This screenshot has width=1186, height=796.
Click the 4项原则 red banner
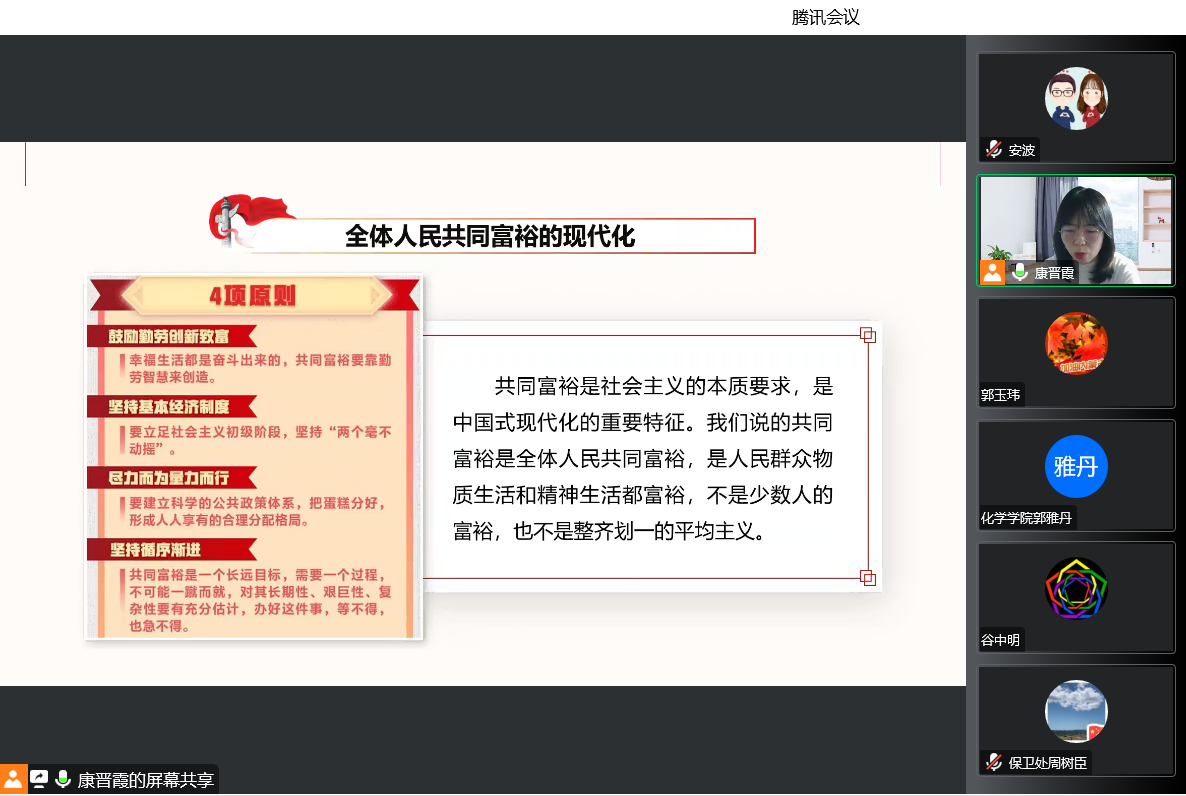click(x=253, y=296)
